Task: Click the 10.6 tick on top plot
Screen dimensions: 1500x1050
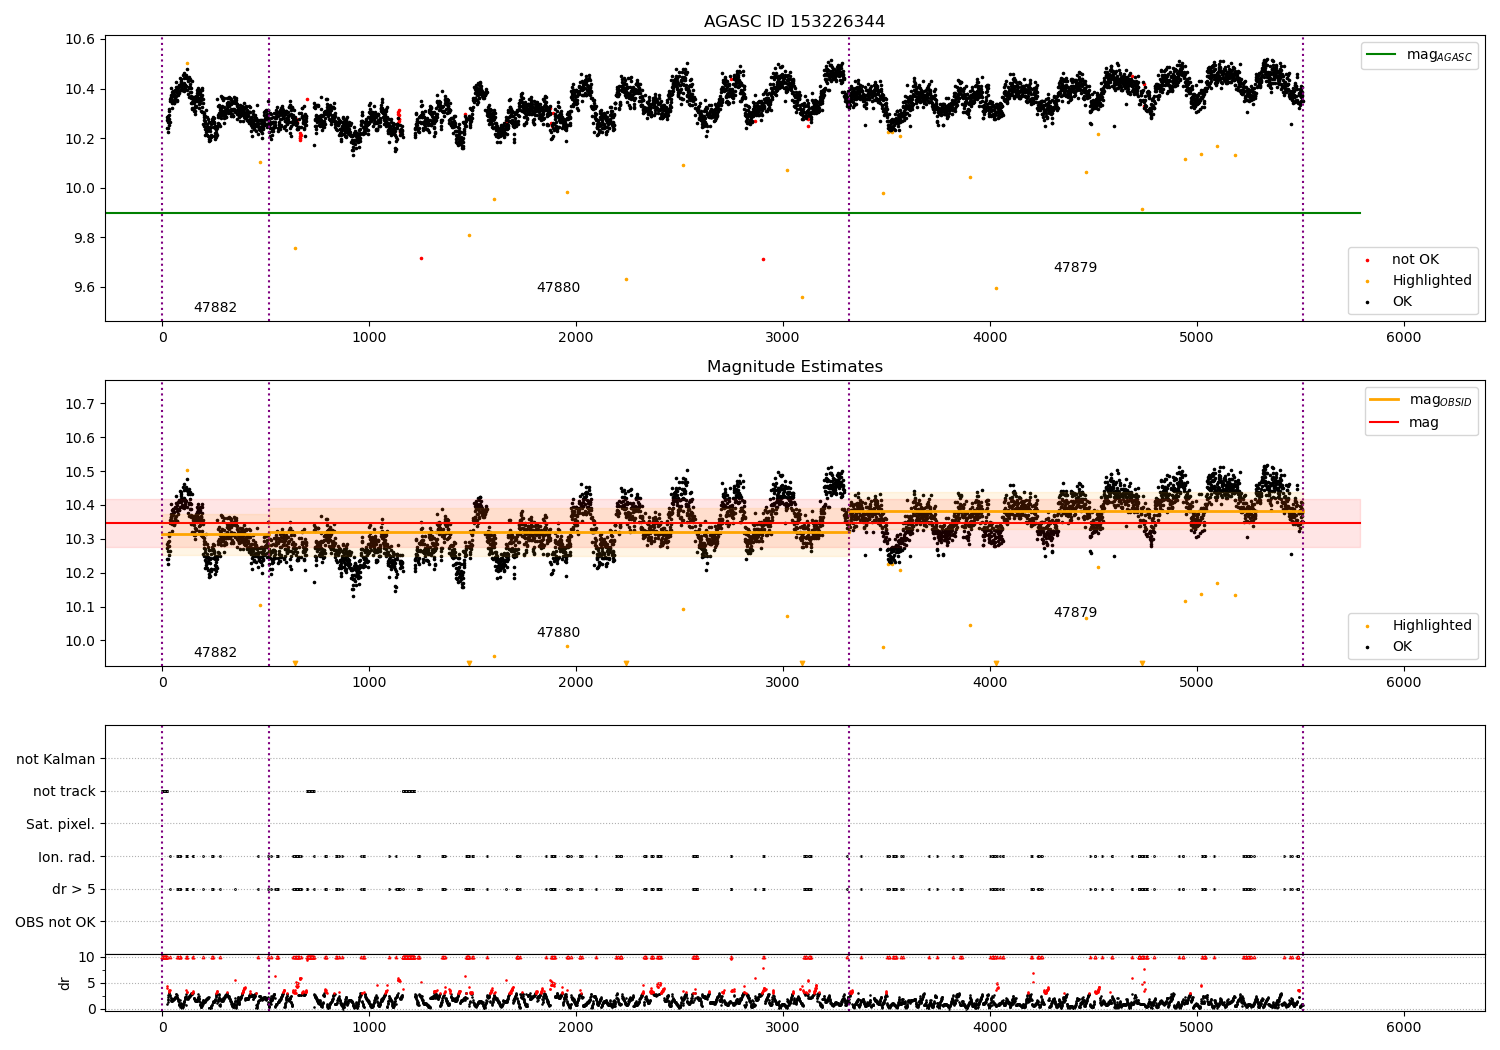Action: [x=80, y=40]
